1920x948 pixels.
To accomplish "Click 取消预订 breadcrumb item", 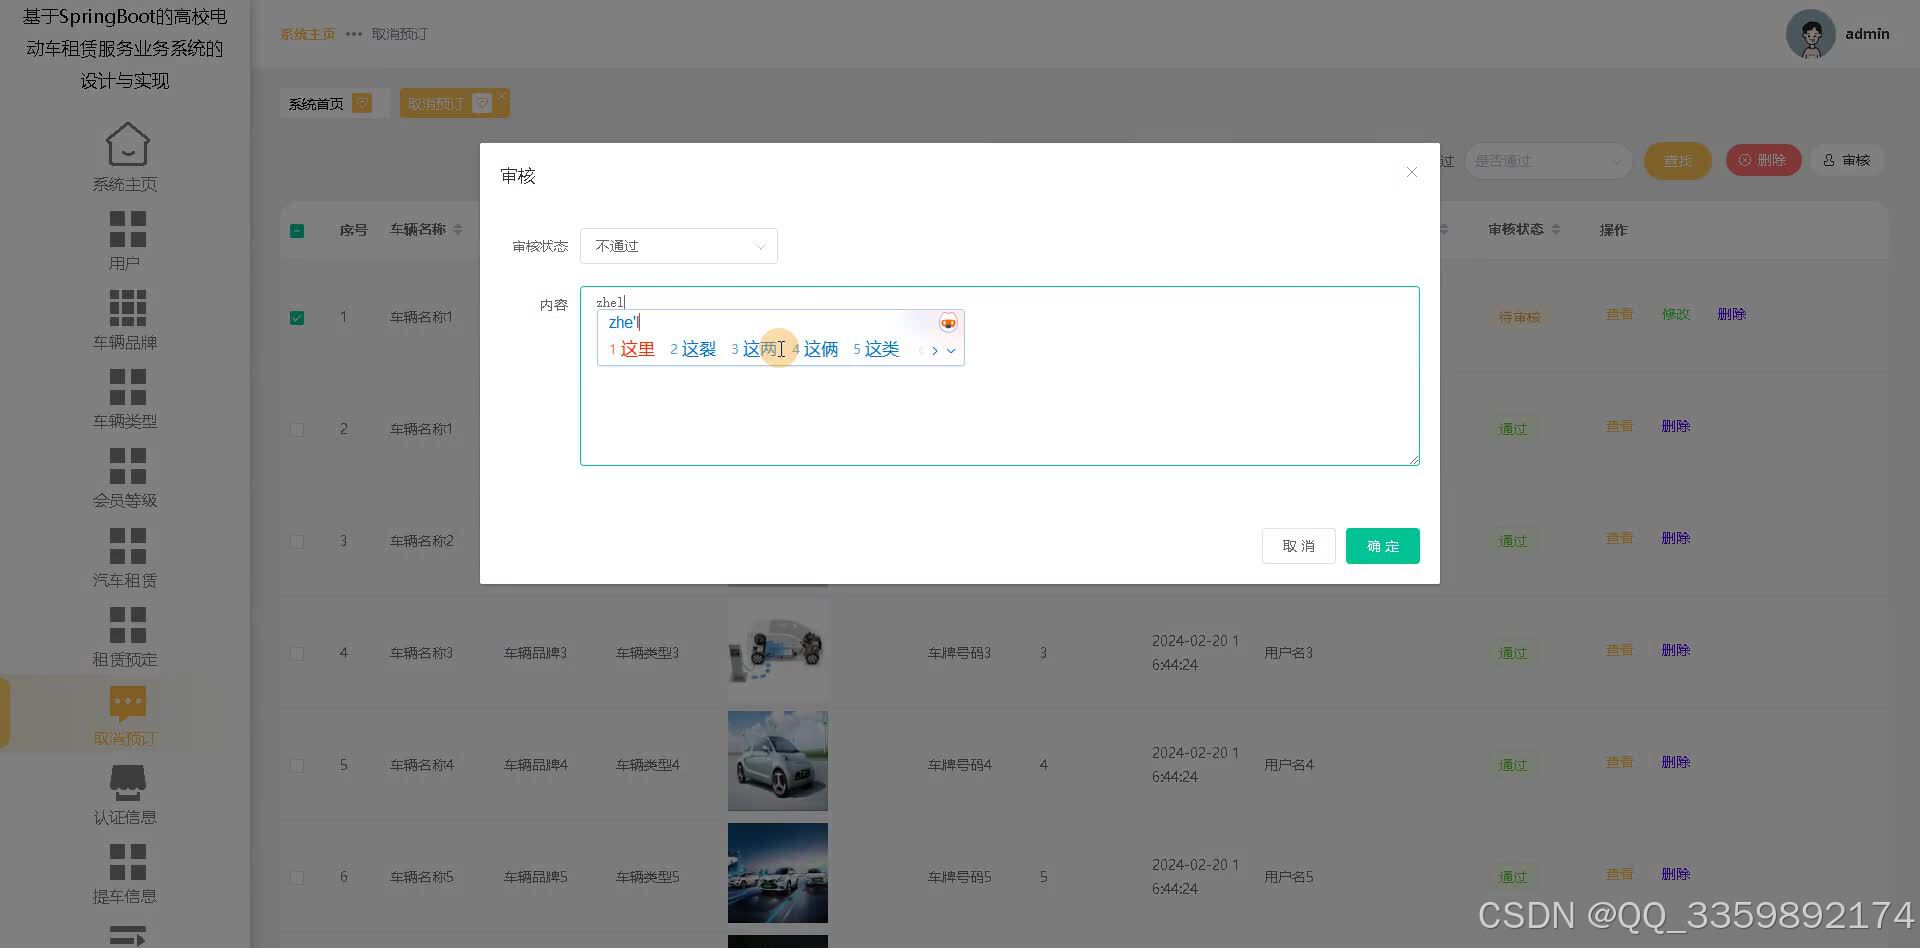I will click(x=399, y=34).
